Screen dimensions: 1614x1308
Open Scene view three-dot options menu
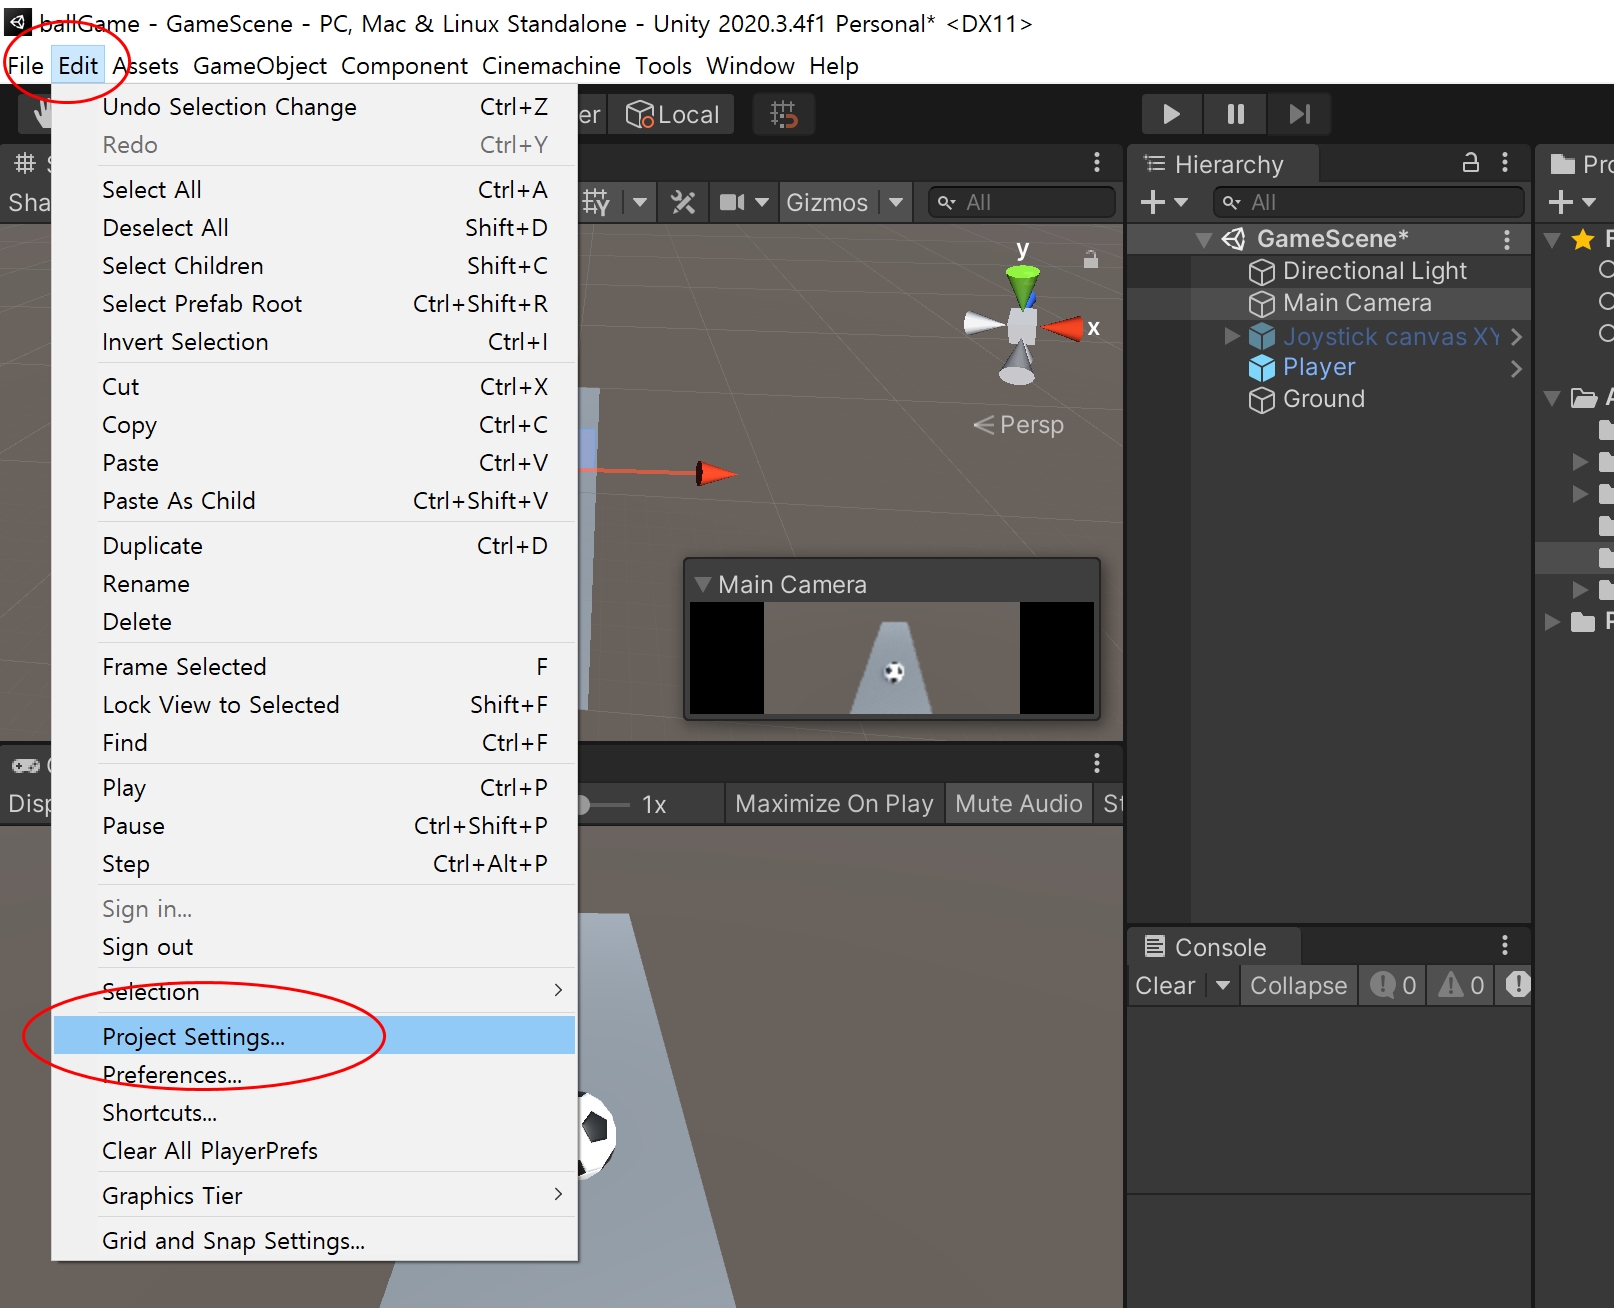pyautogui.click(x=1097, y=163)
